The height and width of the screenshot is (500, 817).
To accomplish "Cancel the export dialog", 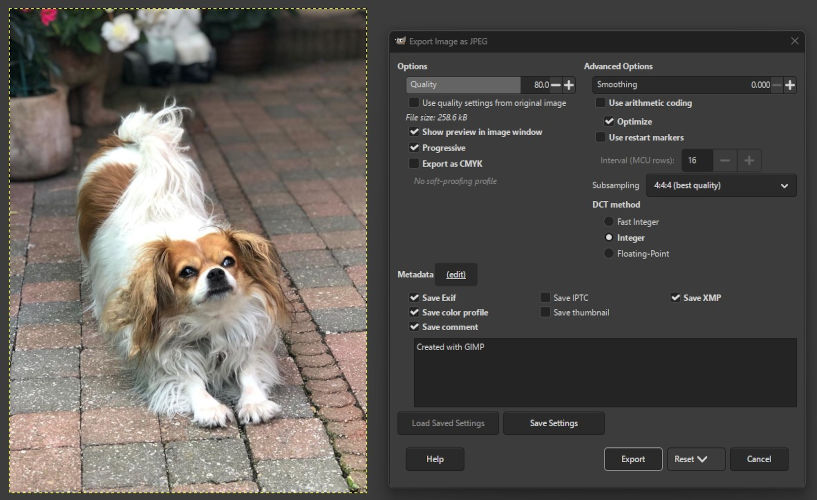I will point(759,459).
